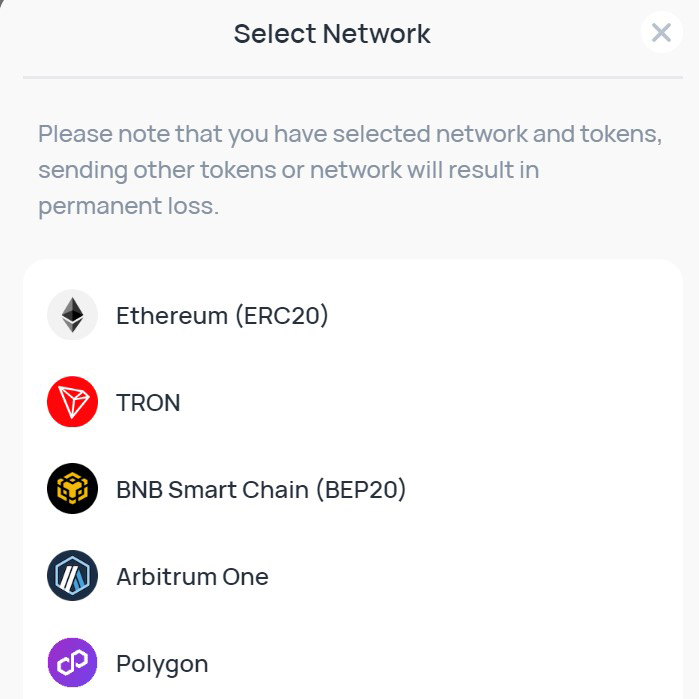Click the word One in Arbitrum entry

pyautogui.click(x=245, y=576)
